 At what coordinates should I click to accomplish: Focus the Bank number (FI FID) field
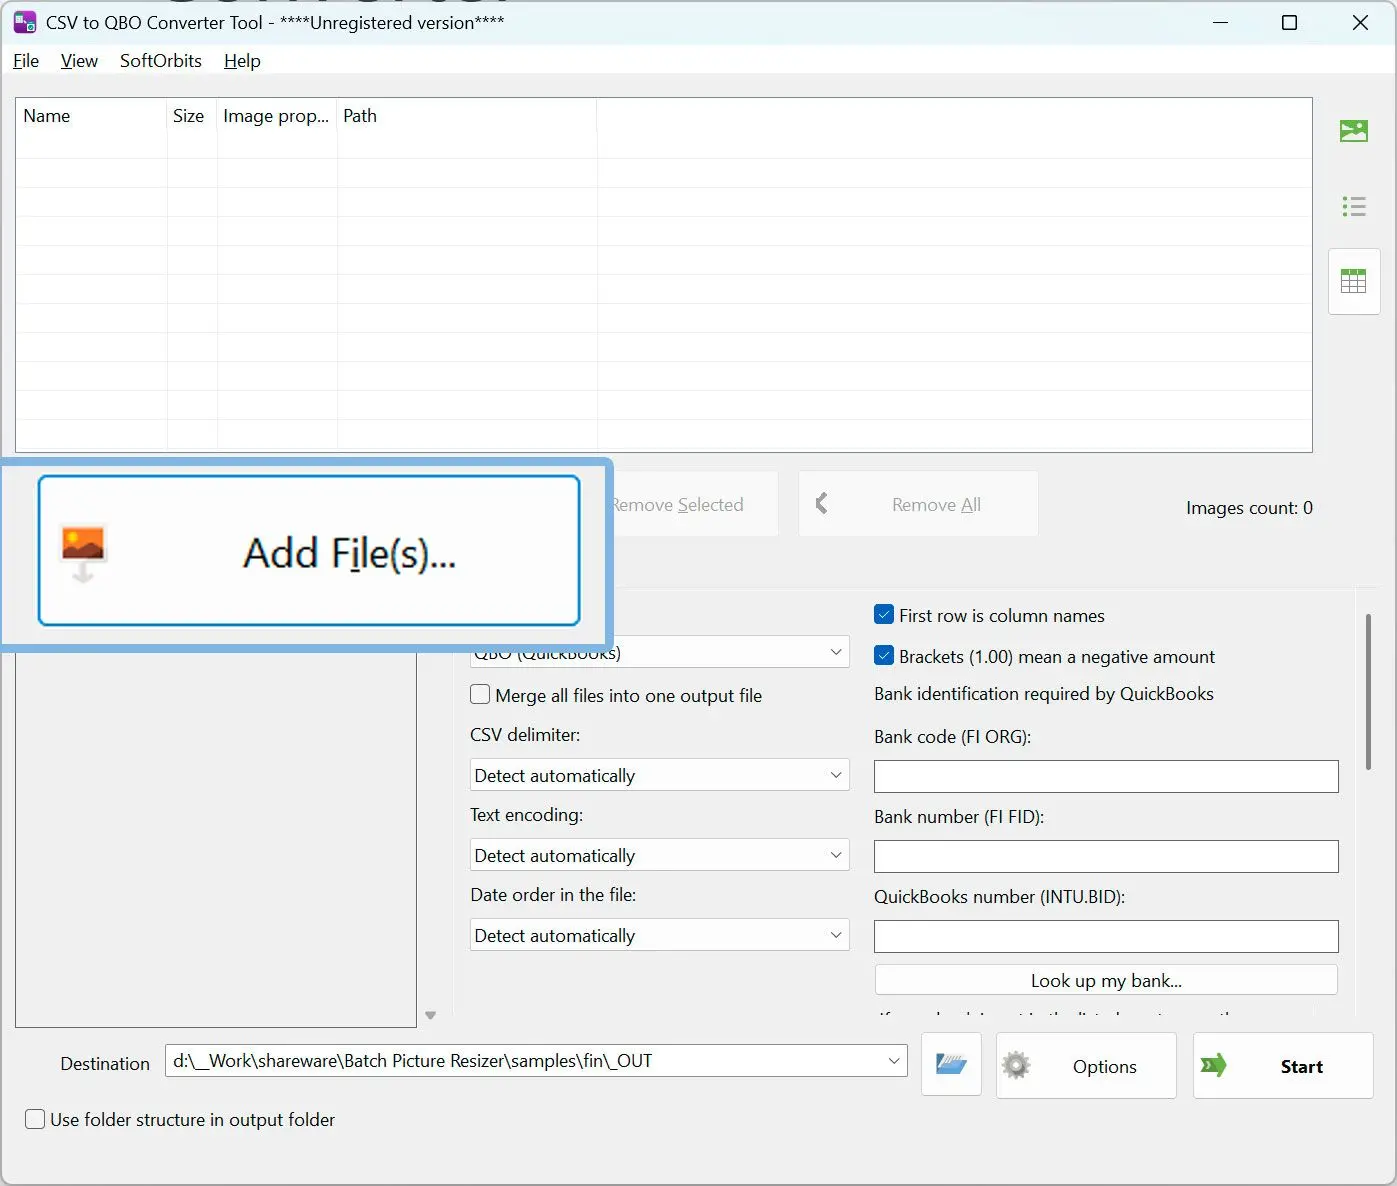coord(1106,856)
